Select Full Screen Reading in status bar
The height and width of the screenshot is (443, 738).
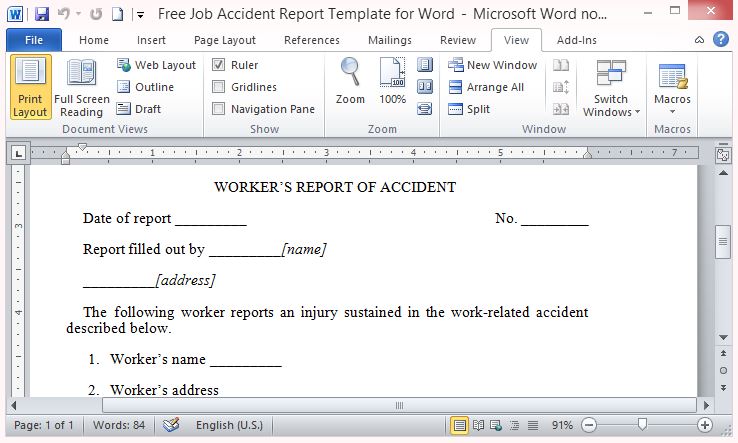point(478,426)
